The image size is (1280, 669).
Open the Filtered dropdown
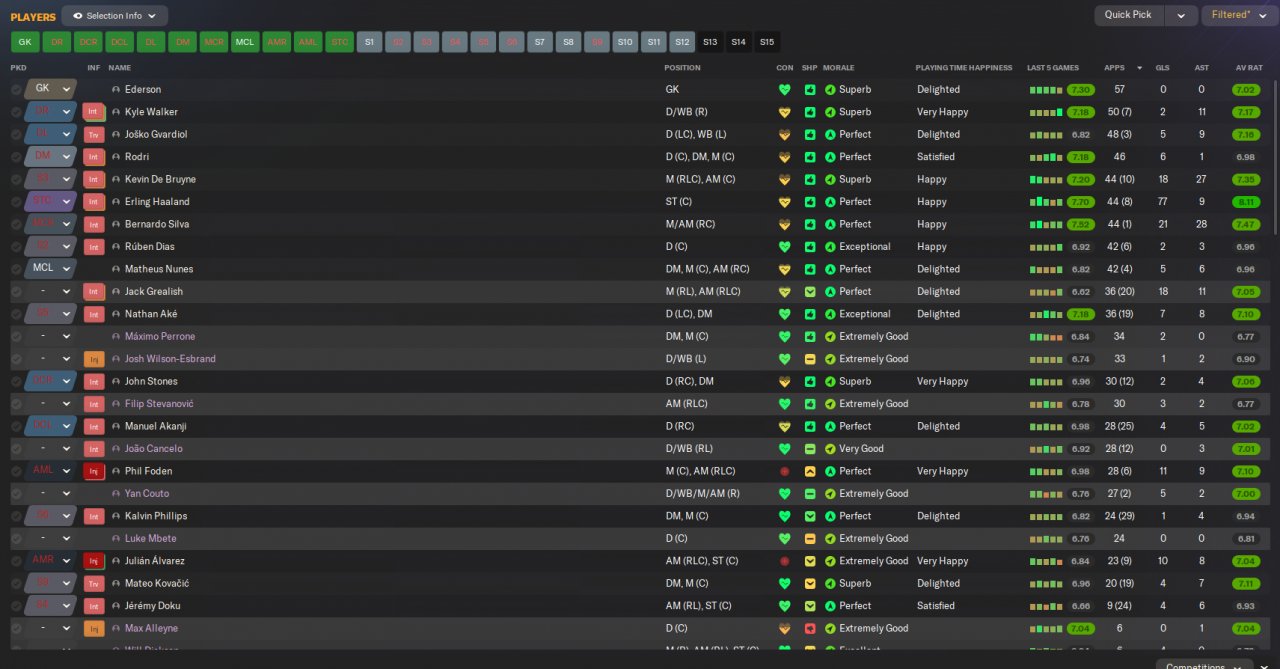pyautogui.click(x=1238, y=15)
